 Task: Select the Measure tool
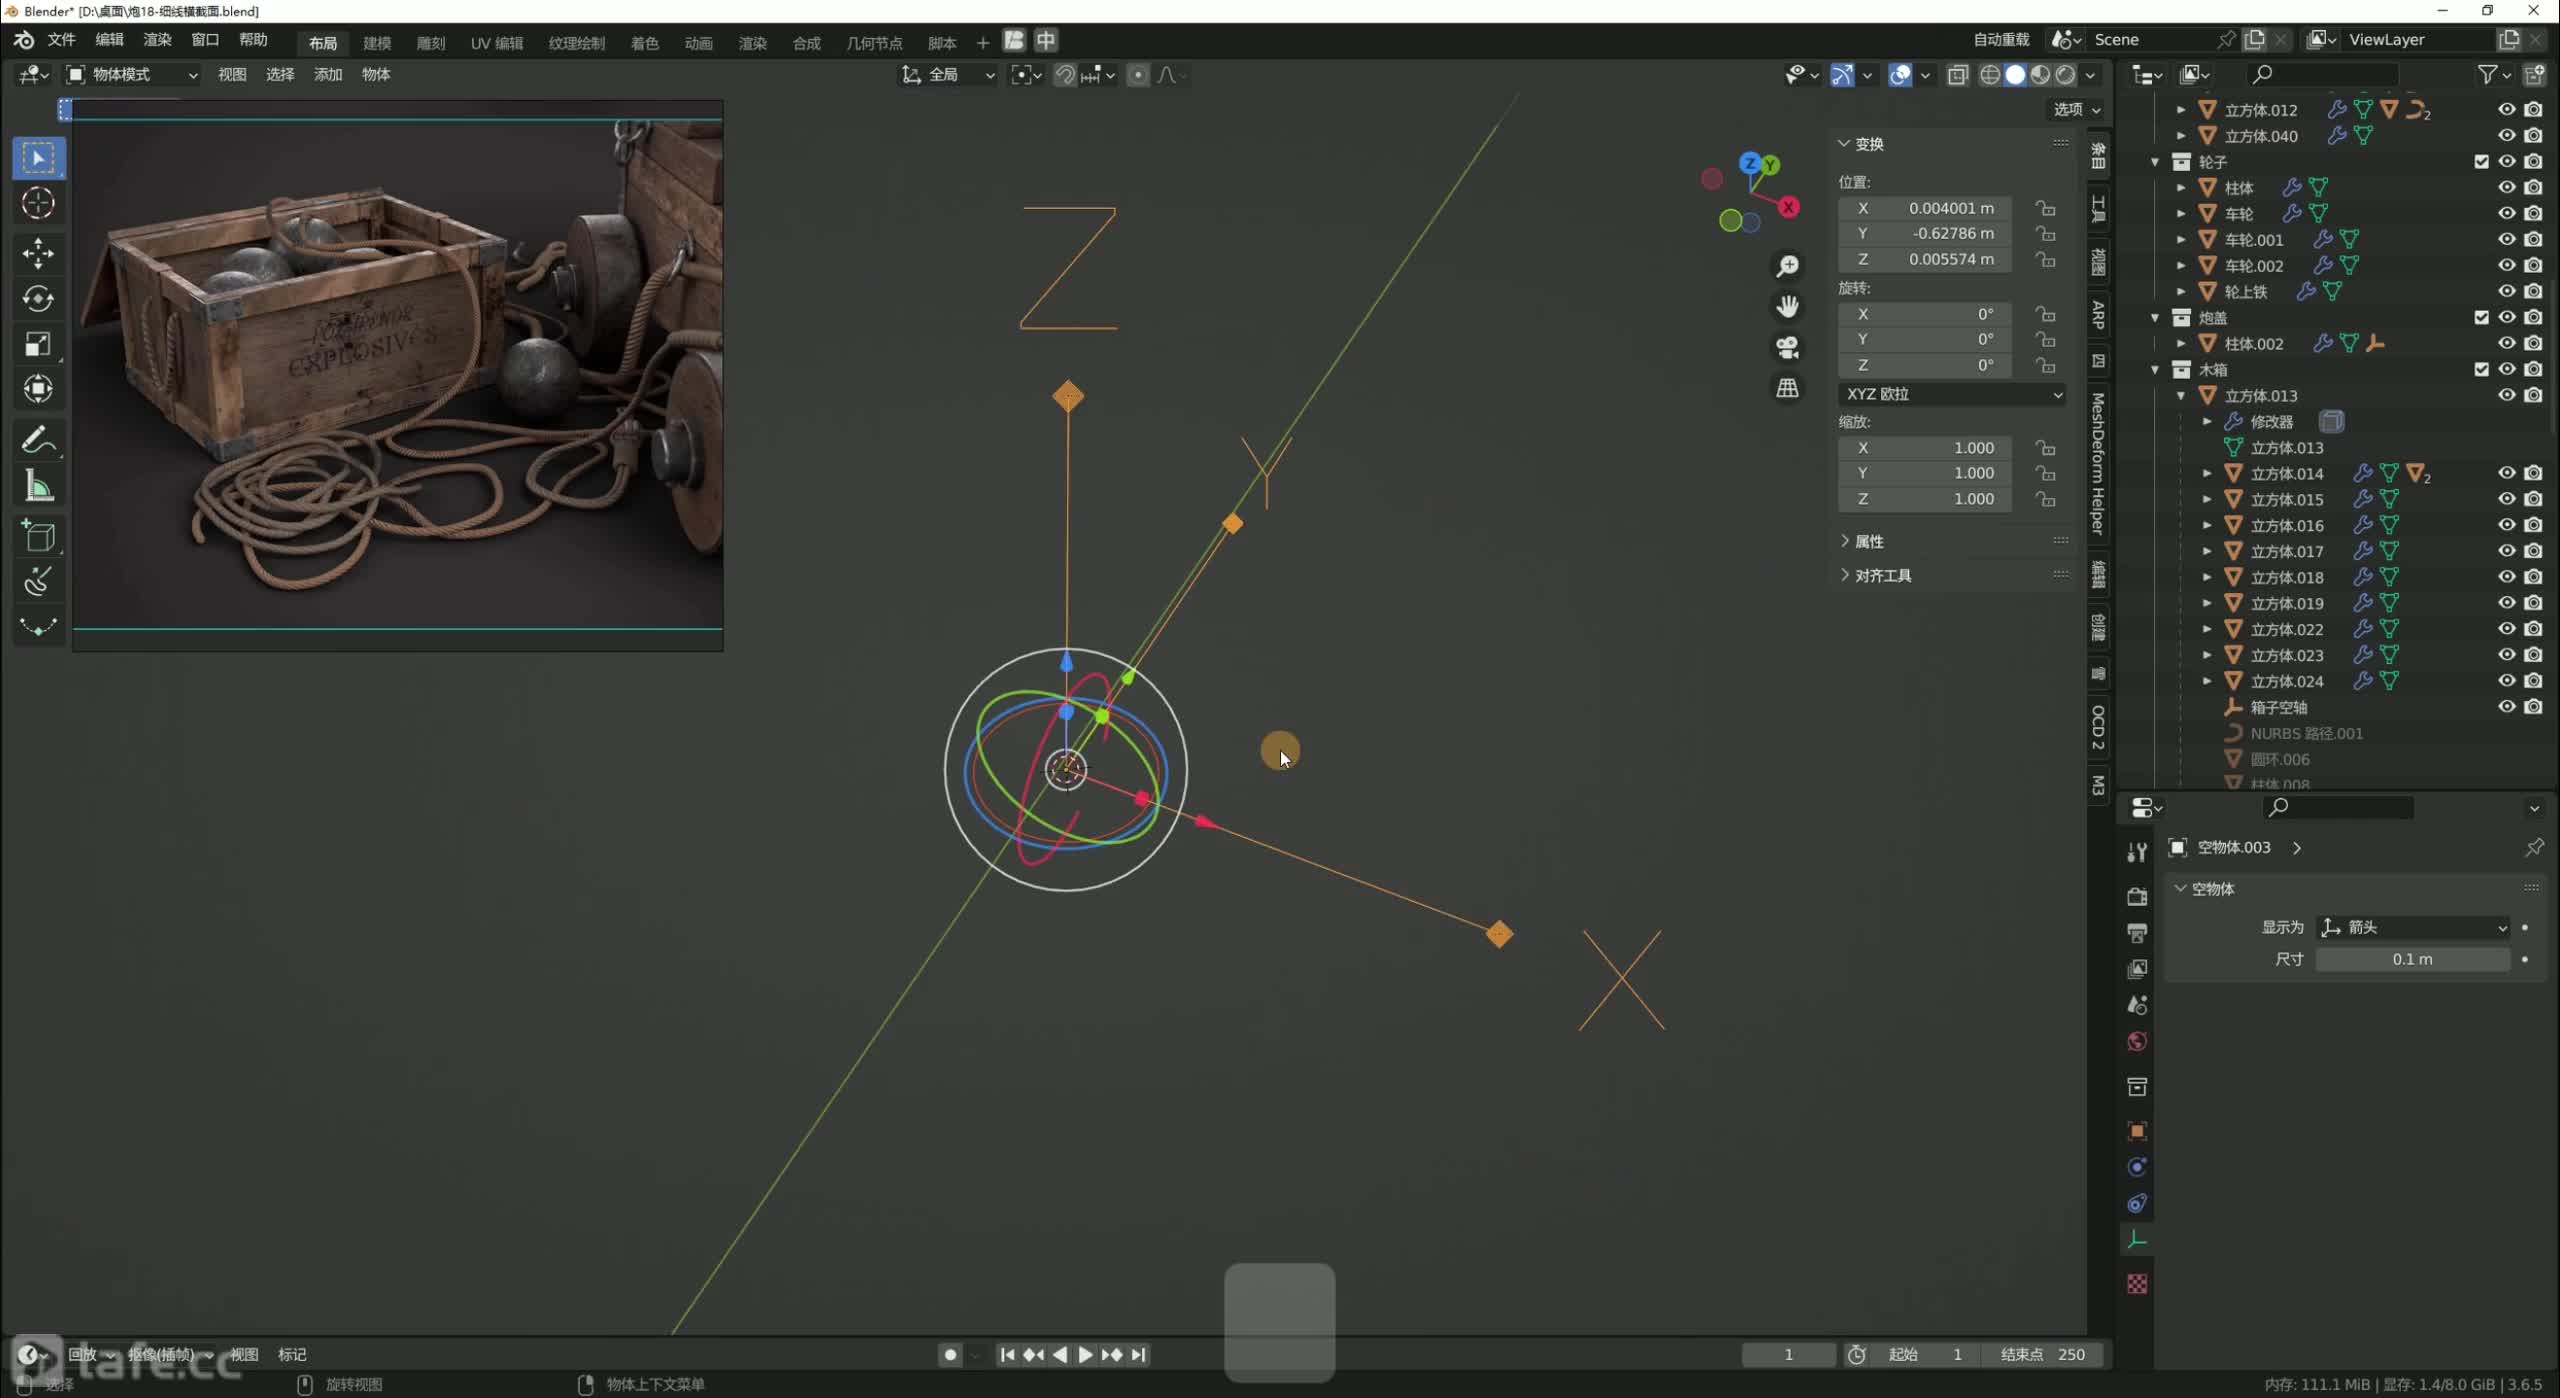point(38,486)
